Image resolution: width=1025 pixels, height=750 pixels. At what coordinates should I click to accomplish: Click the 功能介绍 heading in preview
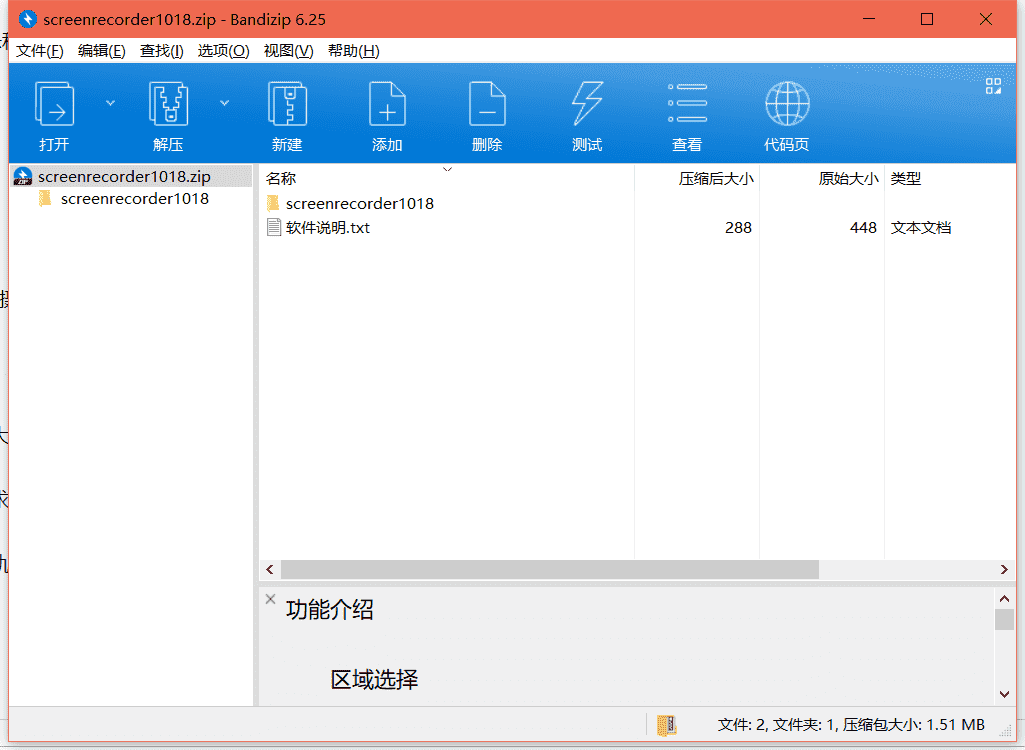coord(329,609)
